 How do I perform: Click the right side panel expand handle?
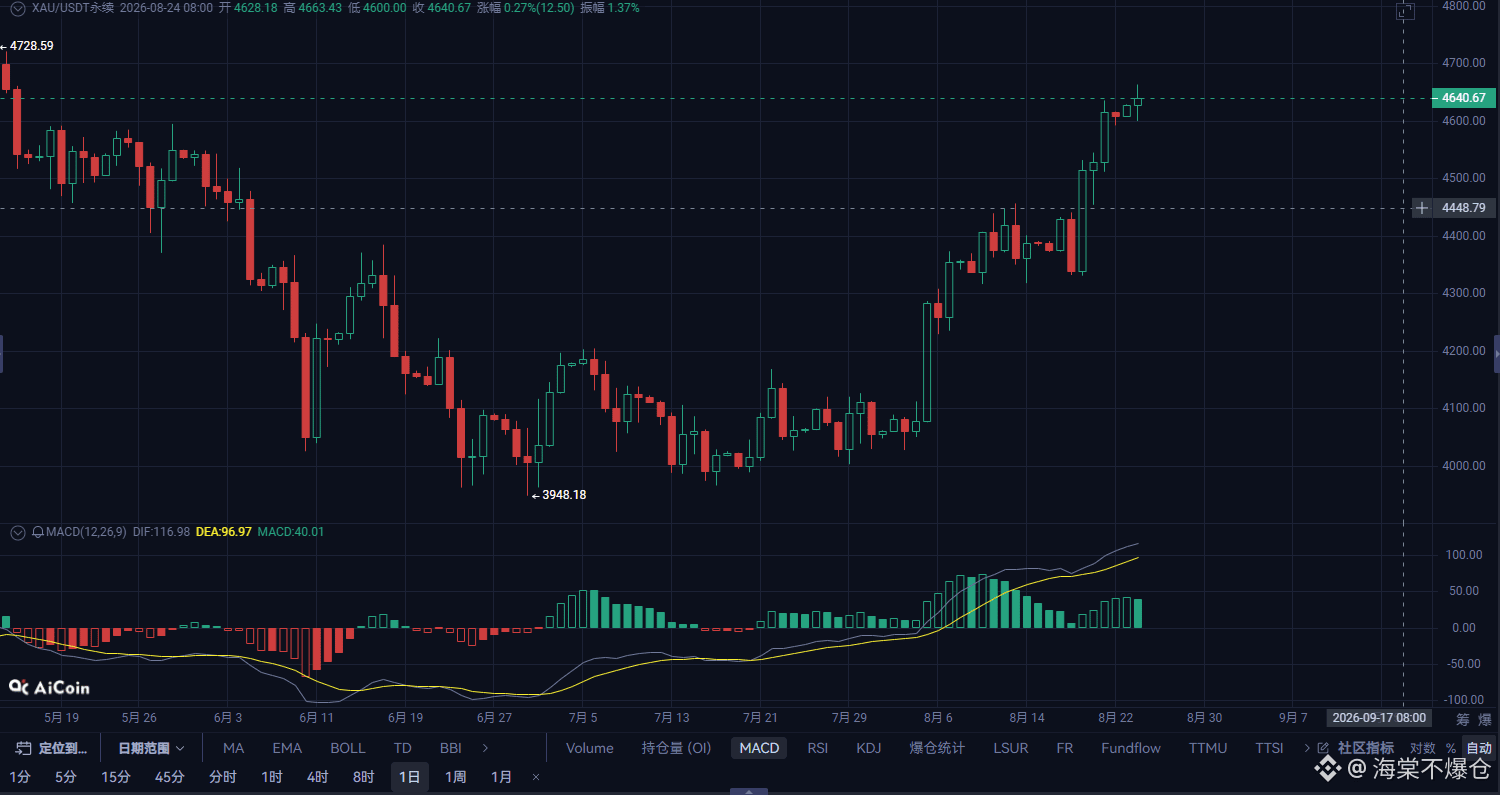pos(1497,353)
